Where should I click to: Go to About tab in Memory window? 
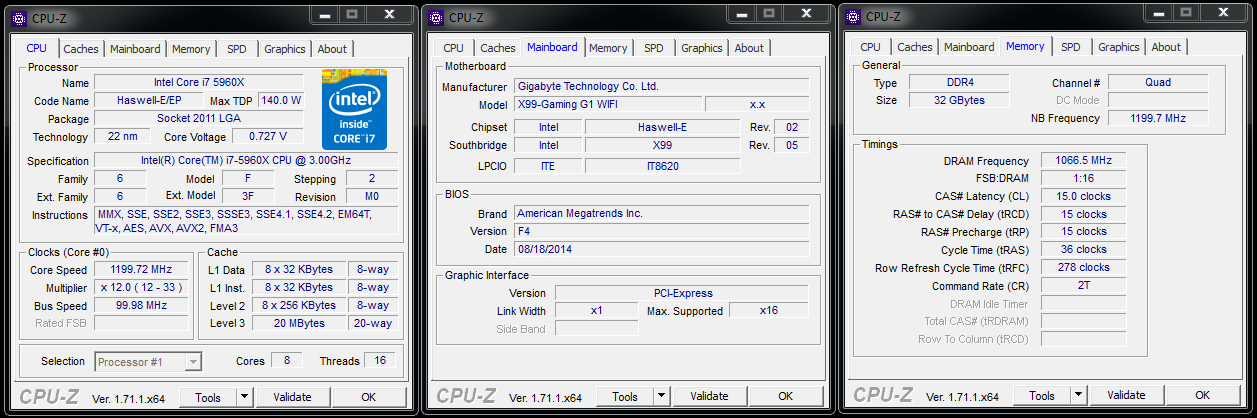[1166, 47]
